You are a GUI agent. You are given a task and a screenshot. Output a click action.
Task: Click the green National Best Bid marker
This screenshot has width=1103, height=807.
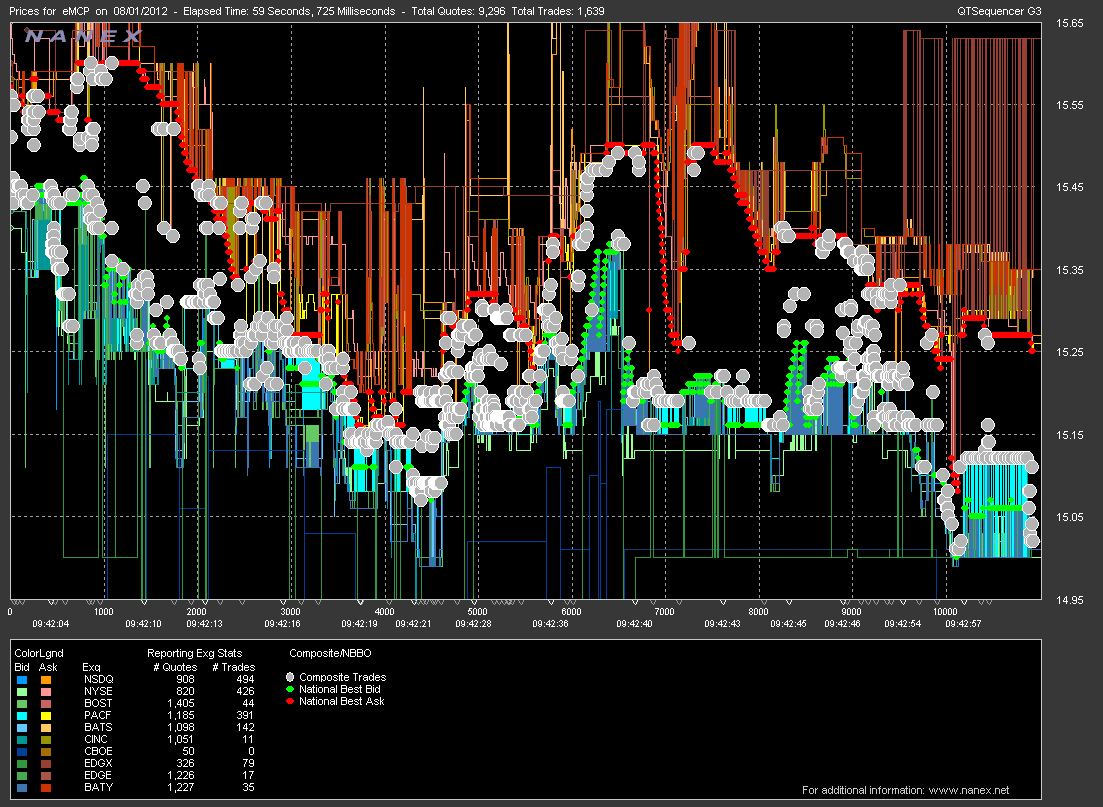point(292,690)
